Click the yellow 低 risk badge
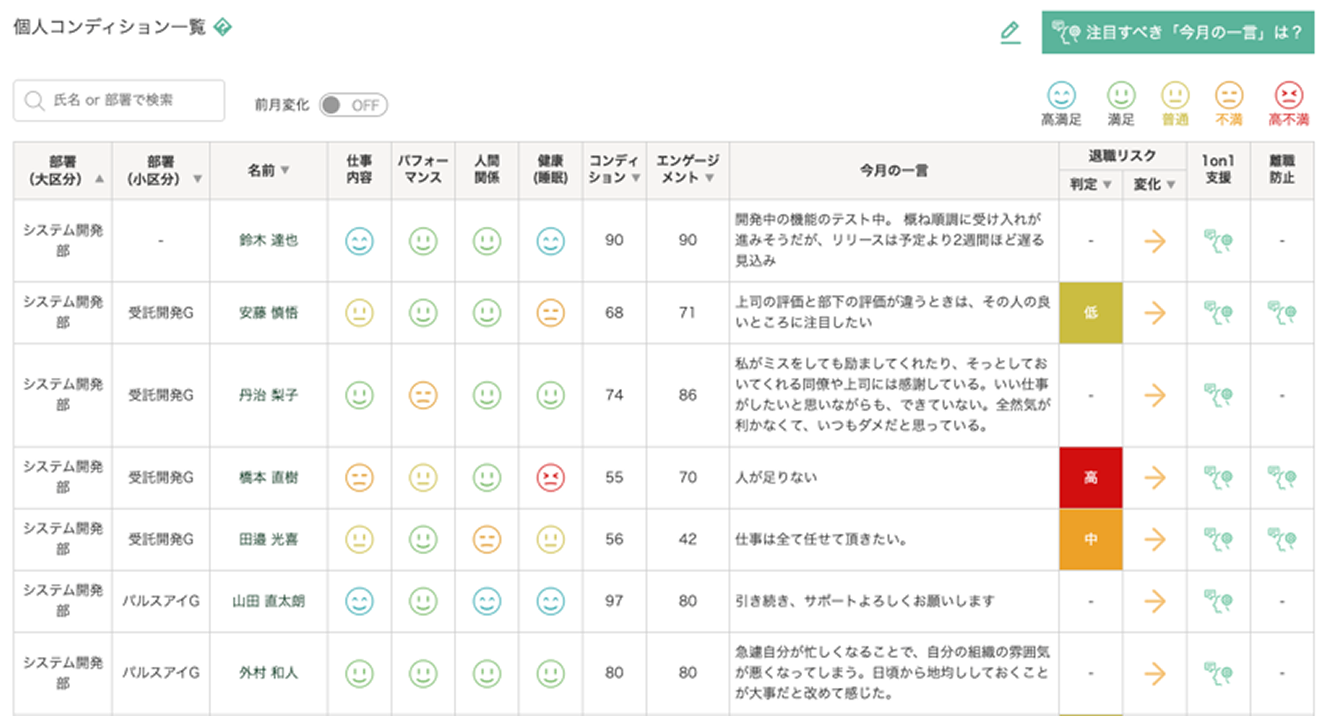The height and width of the screenshot is (716, 1324). [x=1091, y=313]
